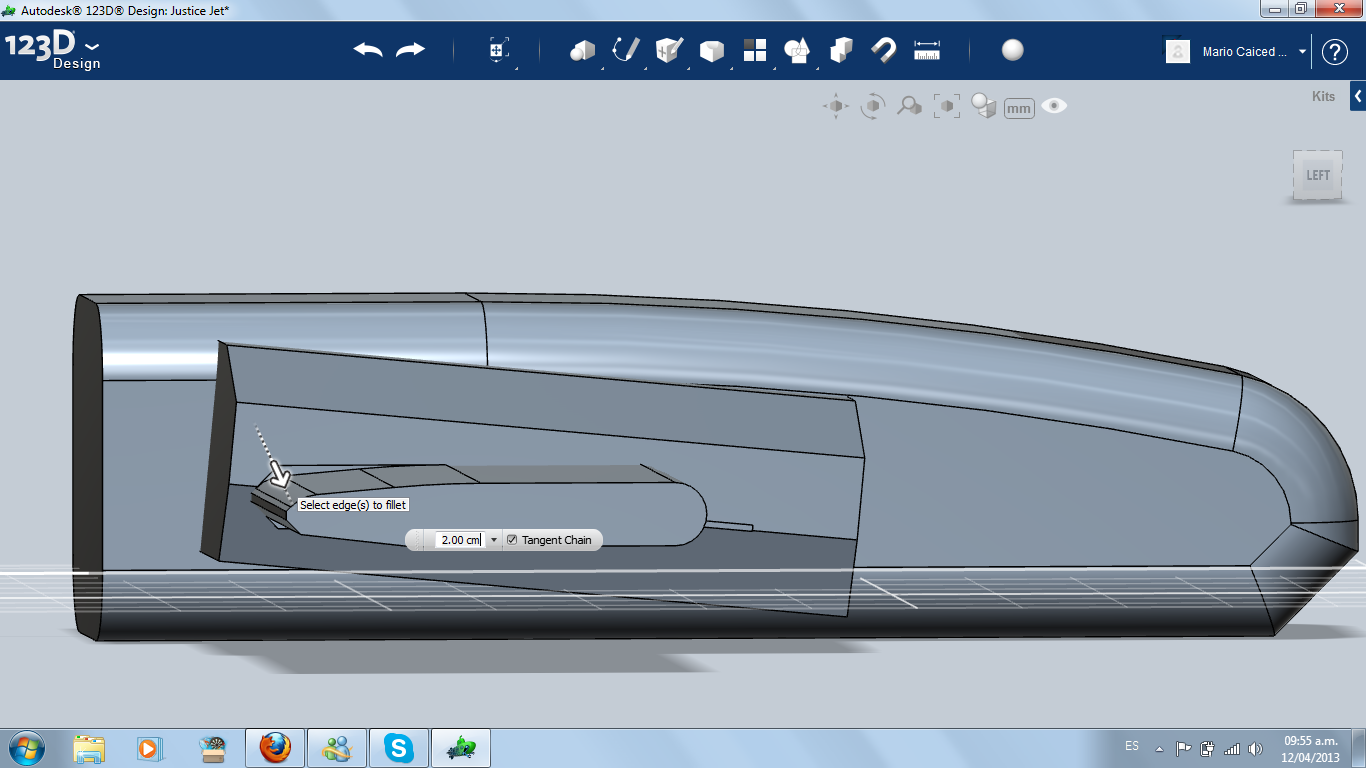Open the Modify tool menu

tap(712, 50)
